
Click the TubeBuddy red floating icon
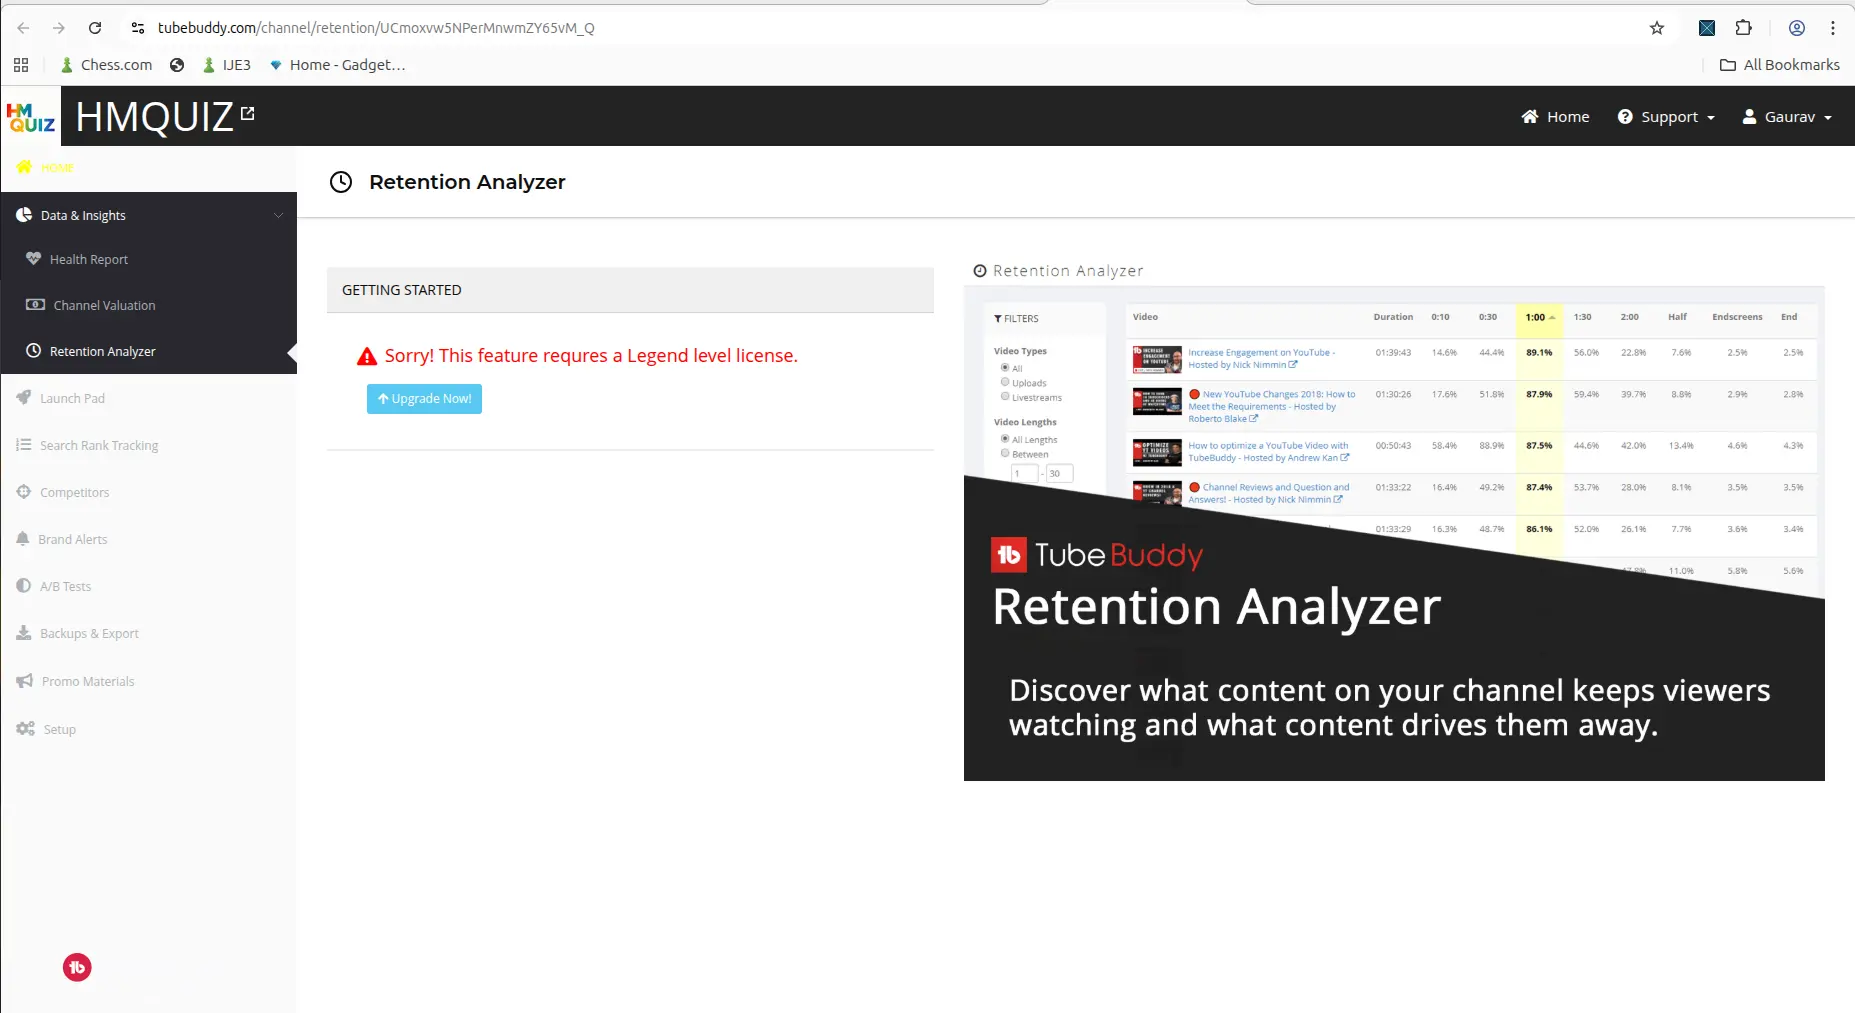(77, 967)
